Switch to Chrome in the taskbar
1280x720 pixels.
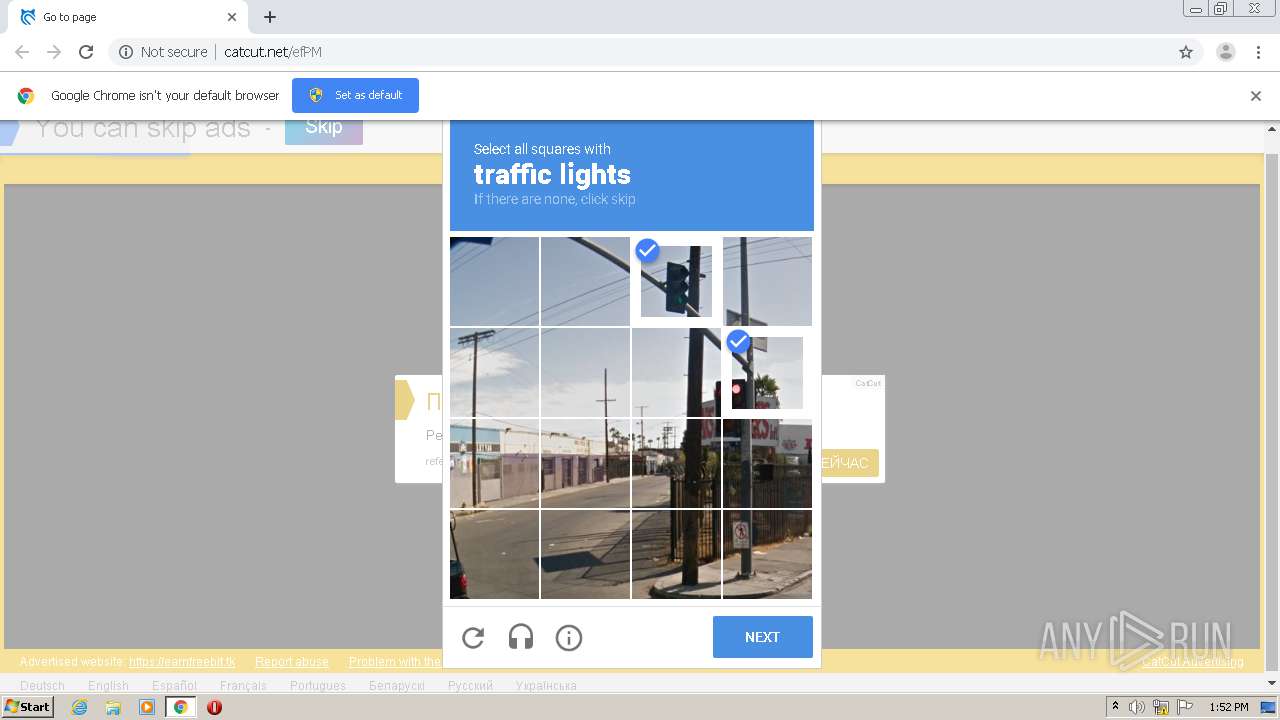[181, 707]
